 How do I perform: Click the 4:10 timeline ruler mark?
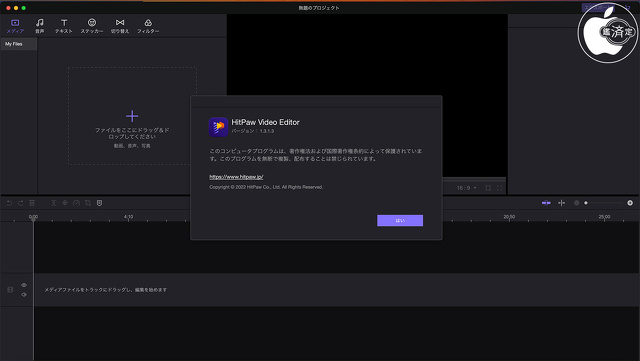click(x=129, y=217)
